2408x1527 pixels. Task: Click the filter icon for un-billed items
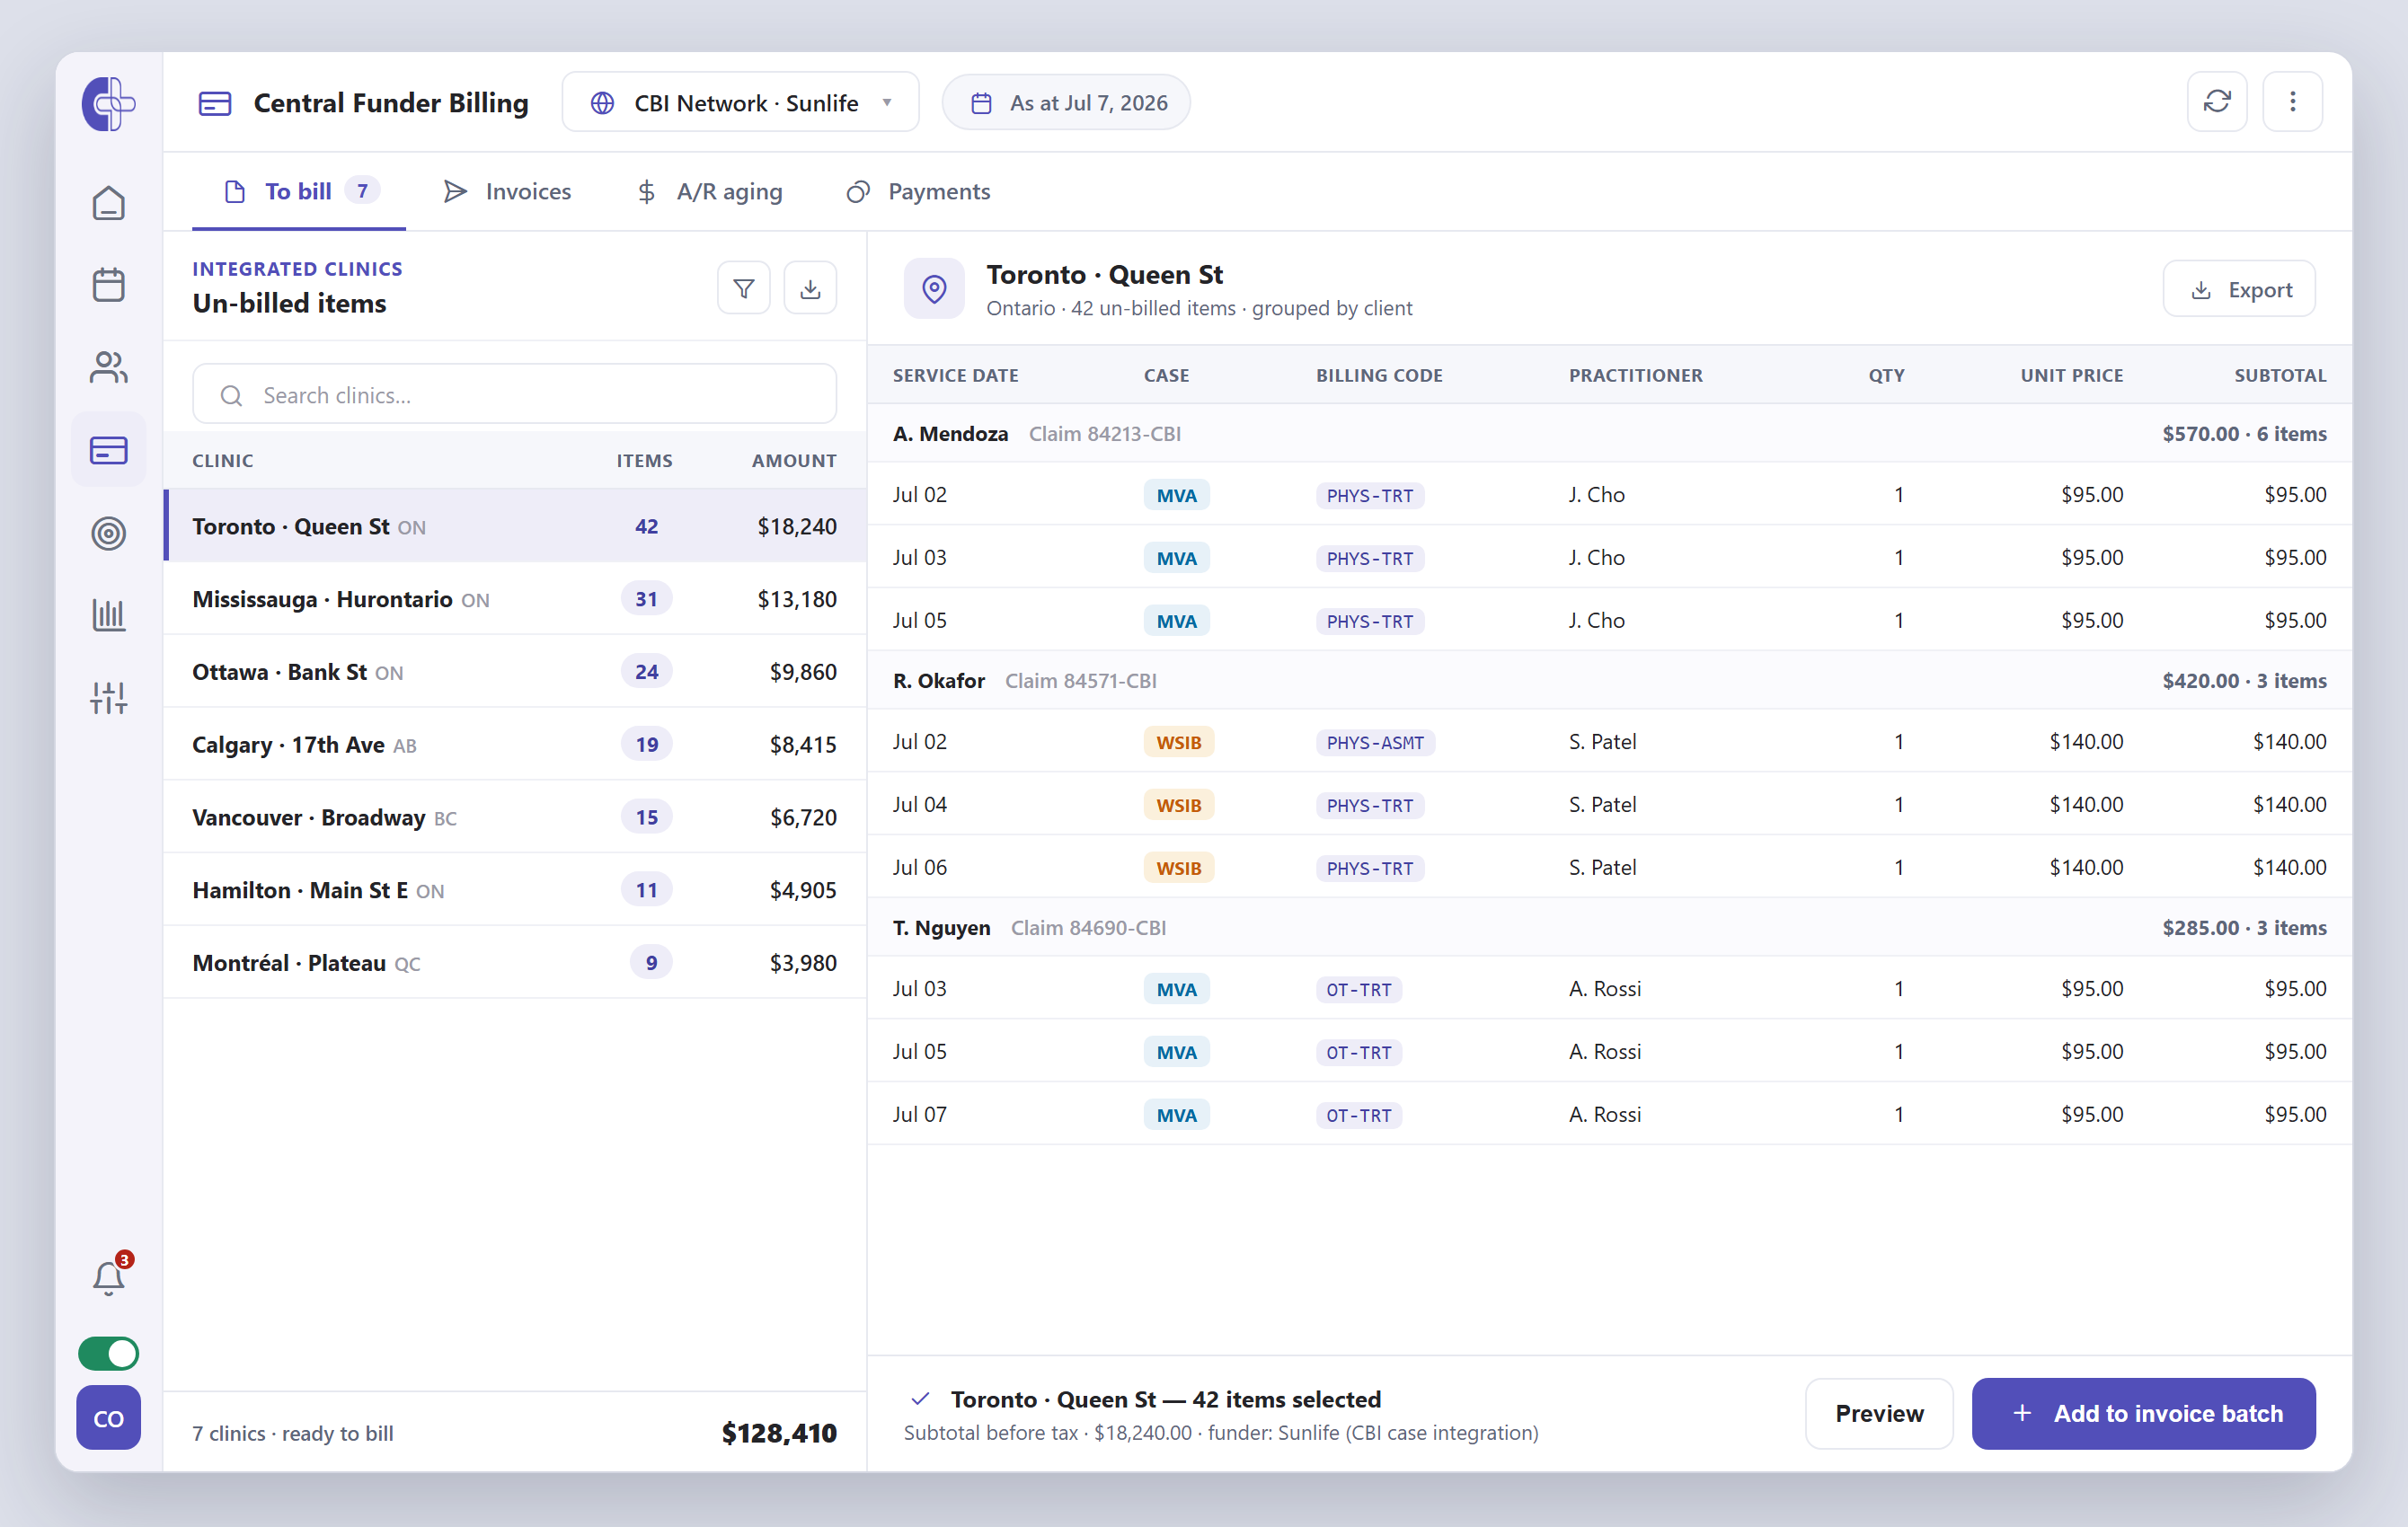(744, 289)
